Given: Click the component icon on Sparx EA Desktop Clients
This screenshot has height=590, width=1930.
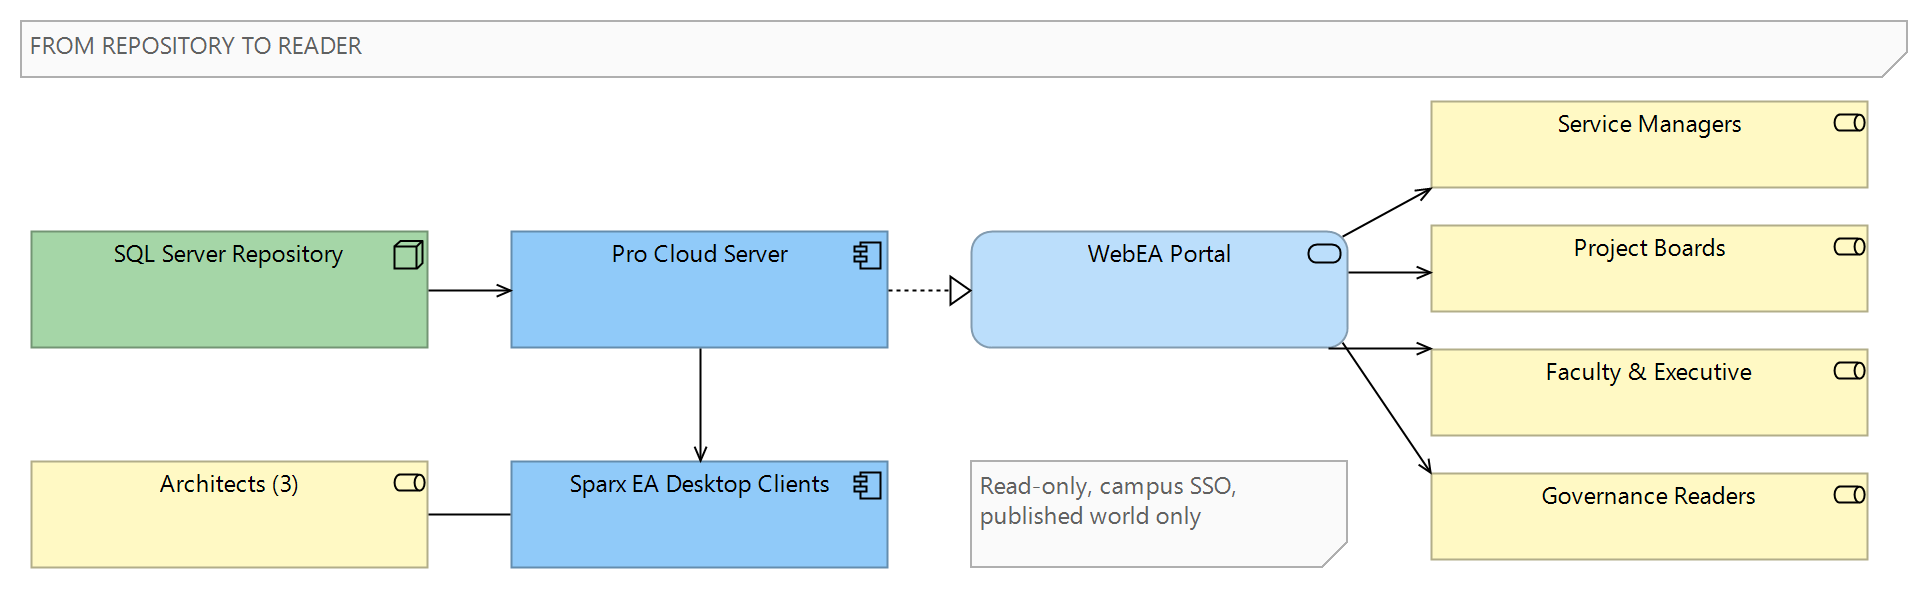Looking at the screenshot, I should click(867, 486).
